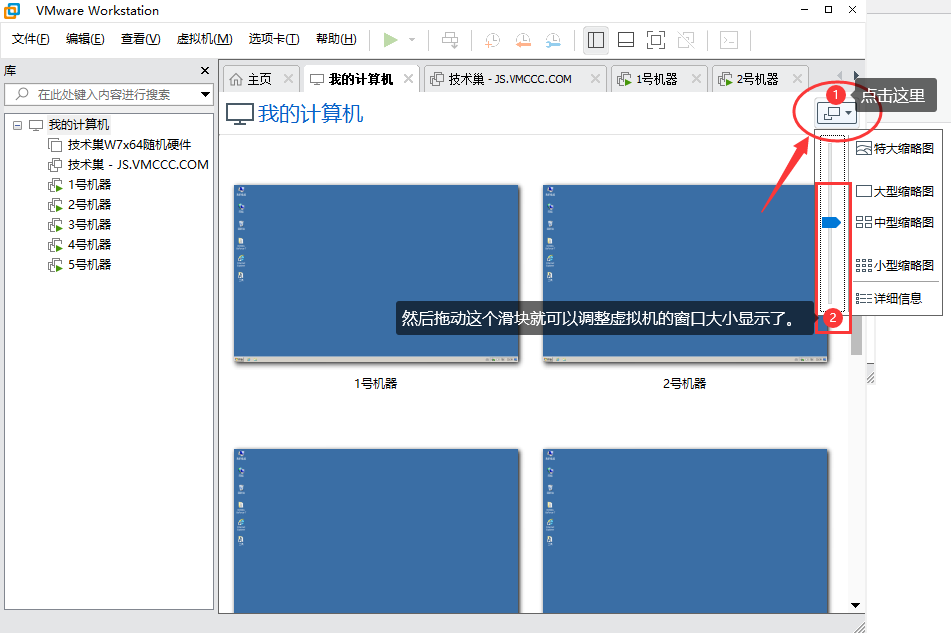Screen dimensions: 951x633
Task: Select 特大缩略图 view option
Action: (x=898, y=148)
